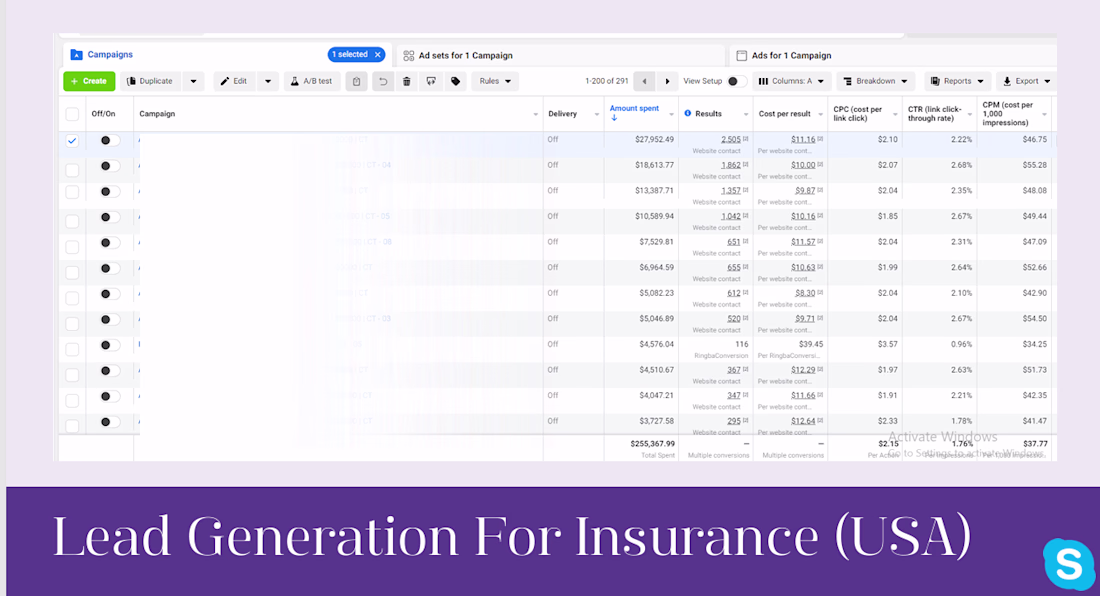Screen dimensions: 1100x596
Task: Click the clipboard icon in the toolbar
Action: tap(356, 81)
